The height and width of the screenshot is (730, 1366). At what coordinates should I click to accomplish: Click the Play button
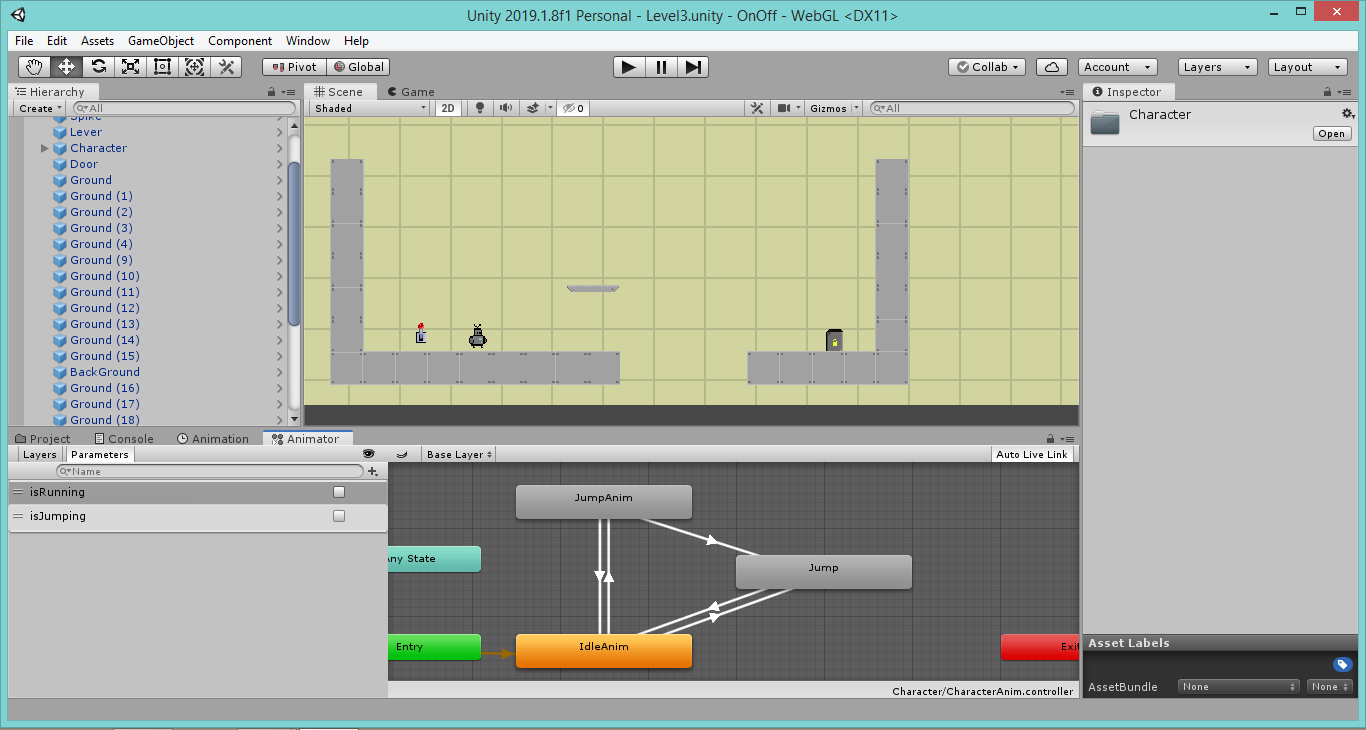click(629, 67)
